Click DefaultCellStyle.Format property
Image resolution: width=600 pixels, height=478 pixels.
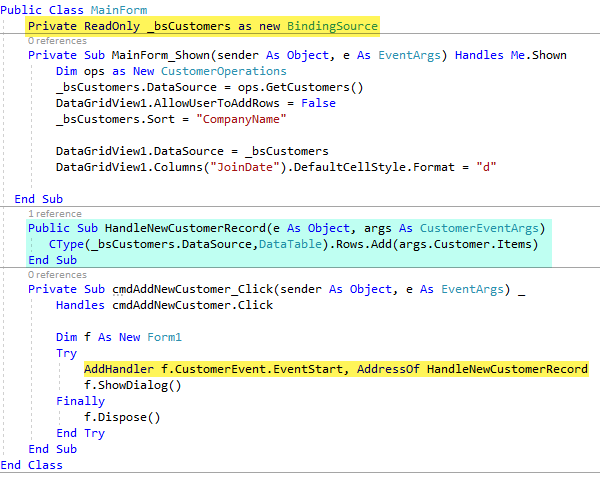374,168
